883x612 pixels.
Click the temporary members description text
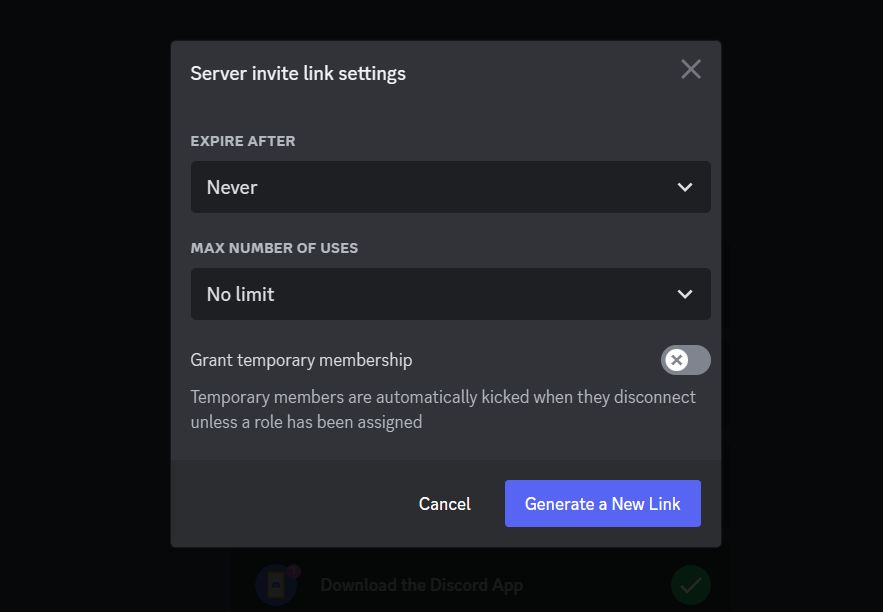click(443, 409)
